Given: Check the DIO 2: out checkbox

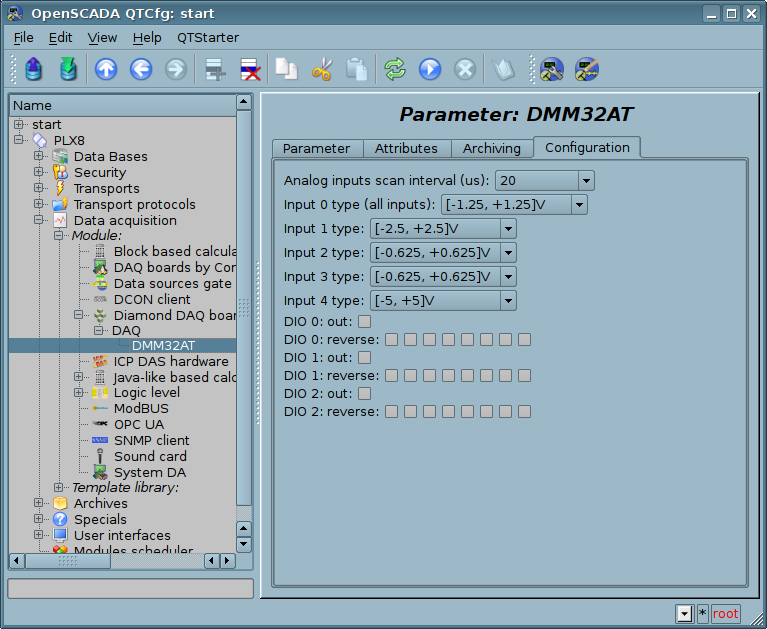Looking at the screenshot, I should (364, 393).
